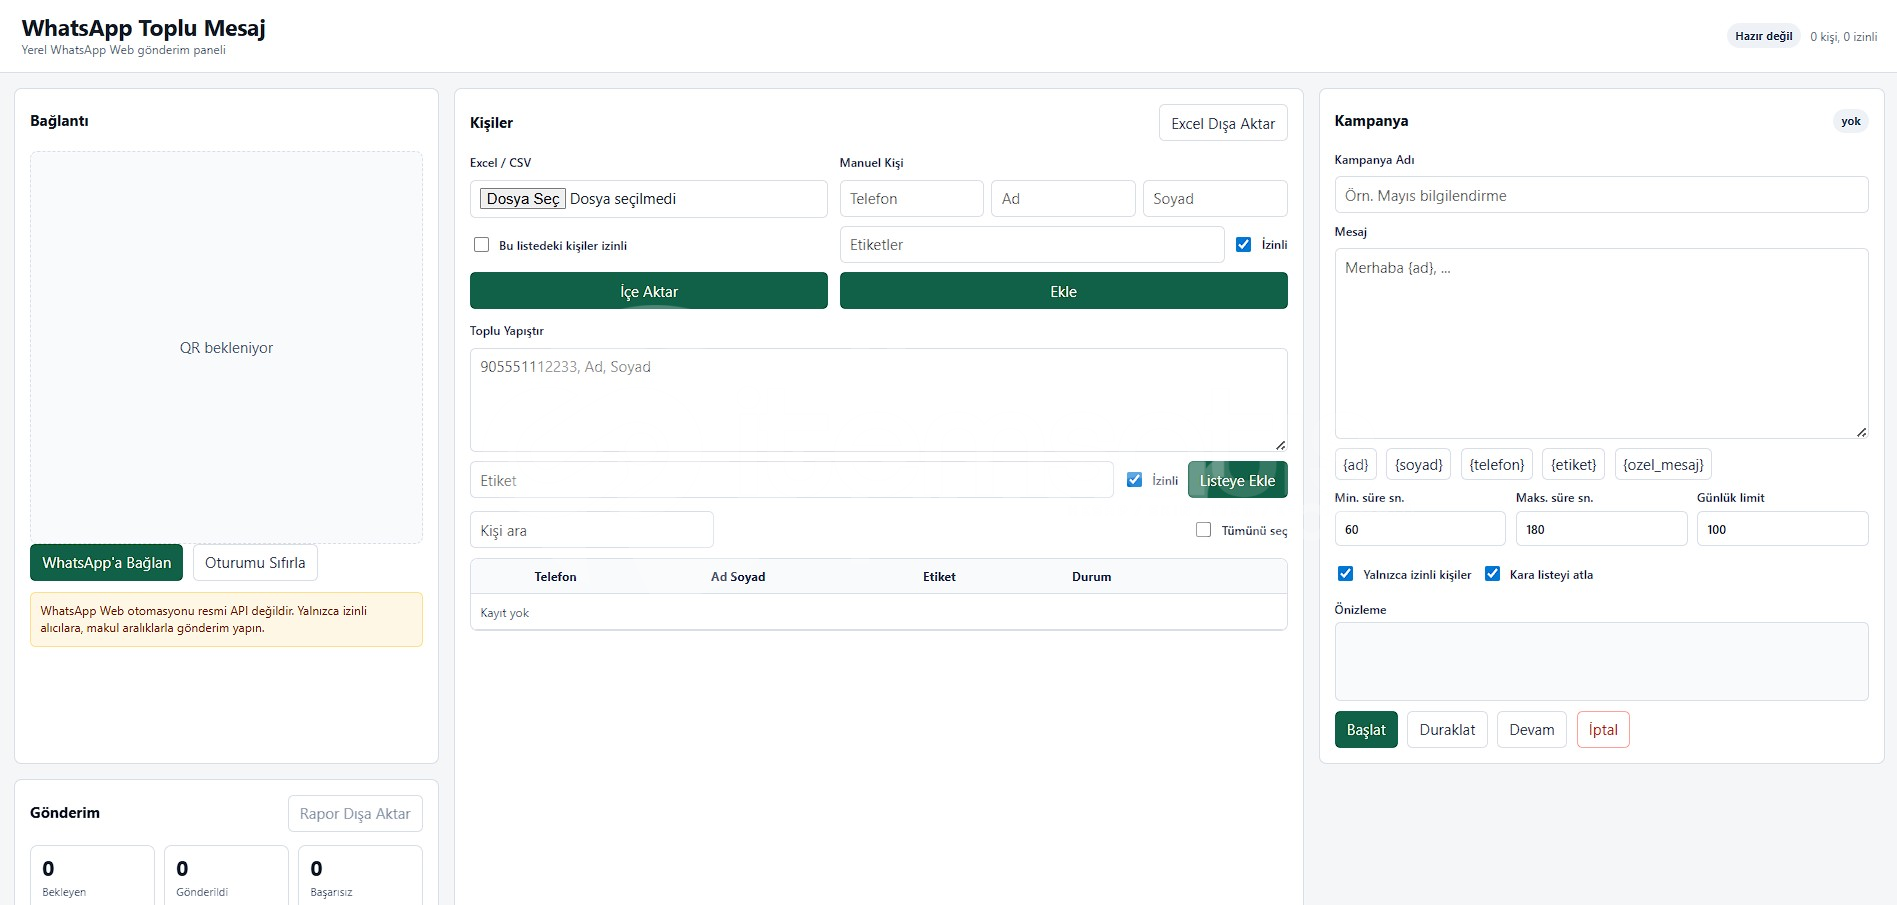
Task: Click the 'Bekleyen' counter card
Action: pos(92,876)
